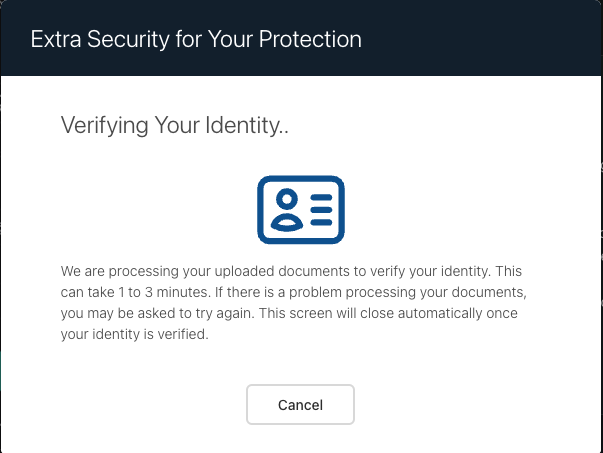
Task: Click the bottom text line in ID icon
Action: click(321, 222)
